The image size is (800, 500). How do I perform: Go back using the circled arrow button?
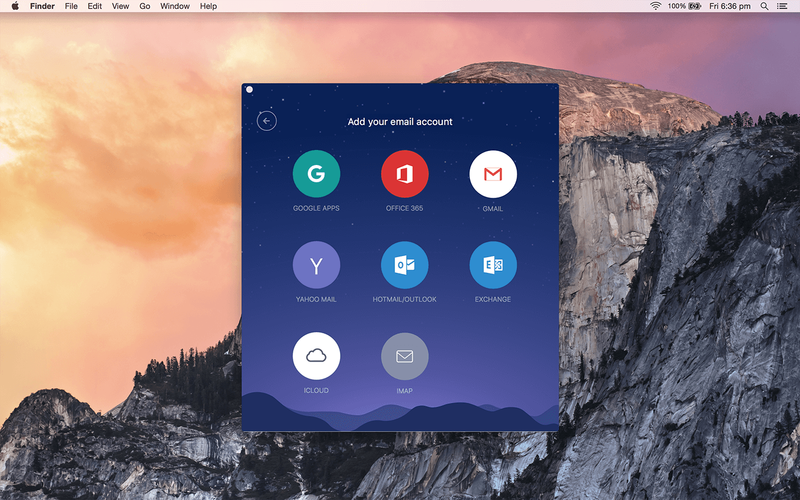point(267,121)
